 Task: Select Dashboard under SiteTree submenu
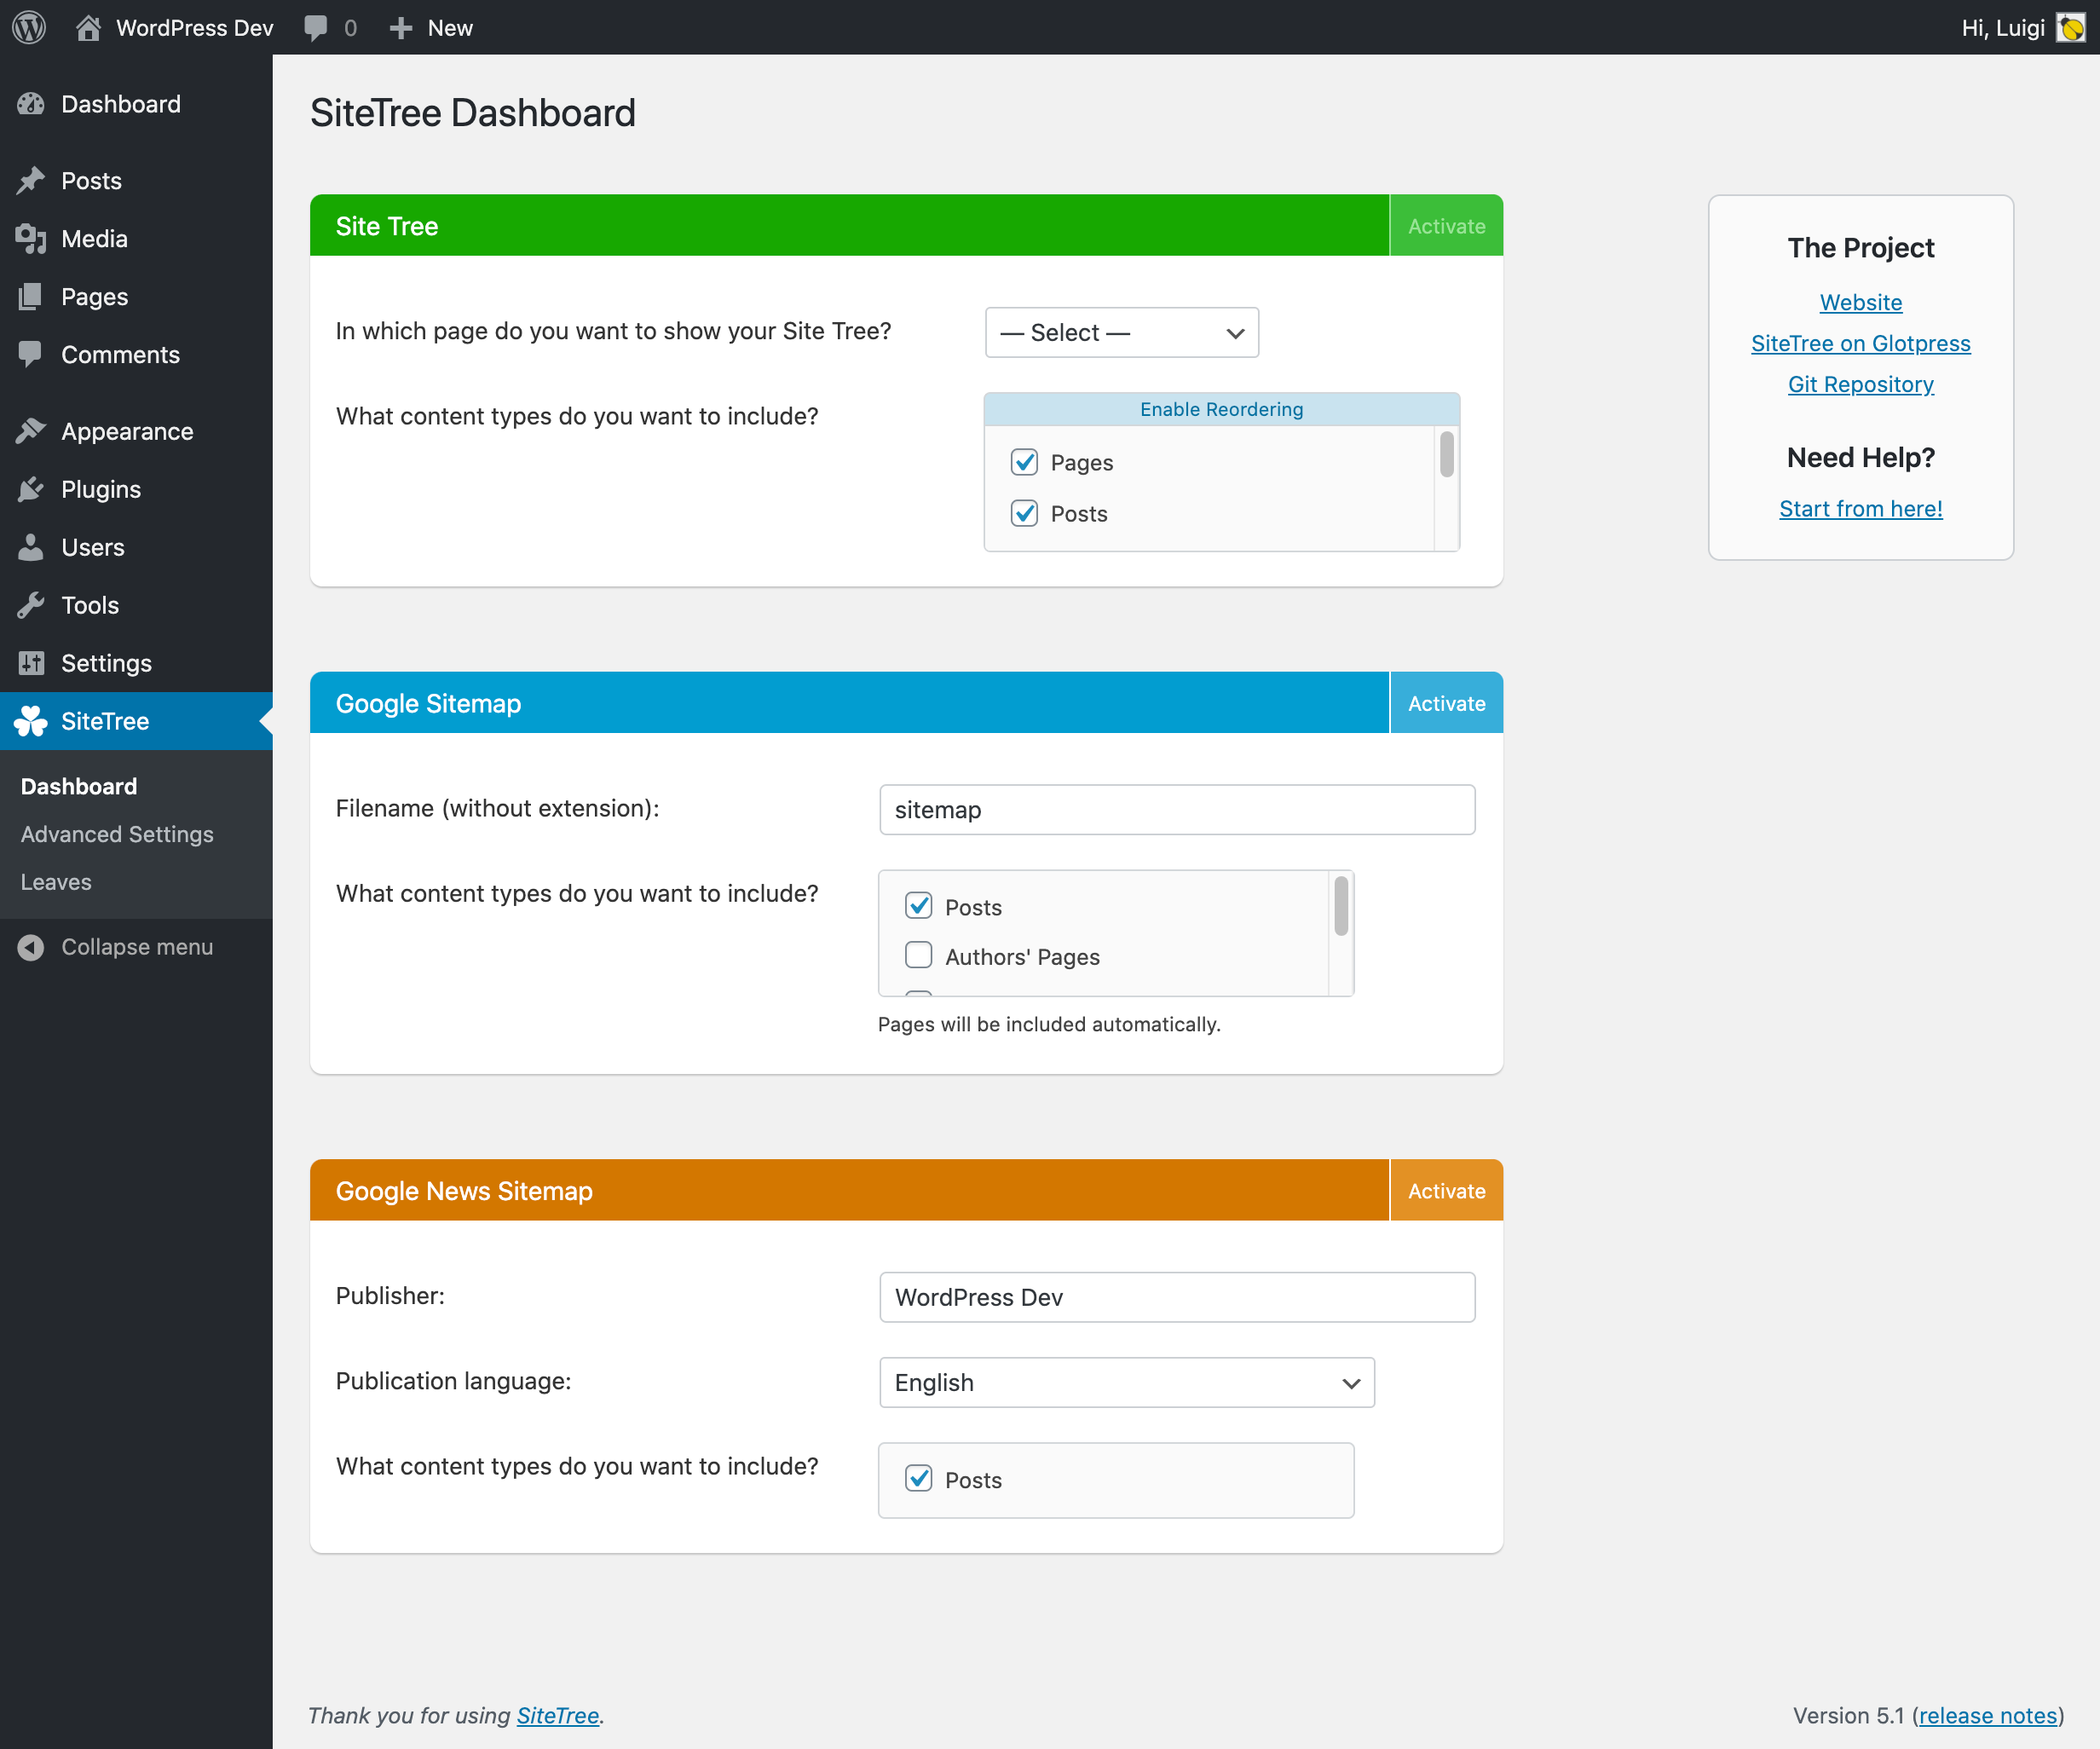(79, 786)
